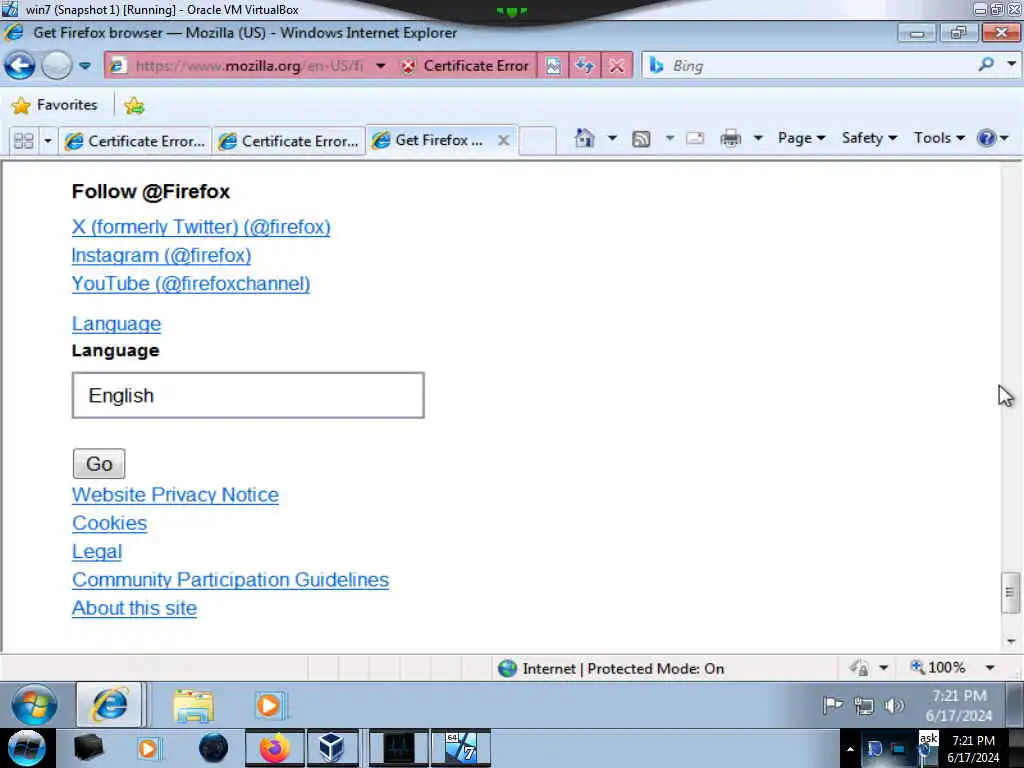Expand the 100% zoom level dropdown

(990, 667)
